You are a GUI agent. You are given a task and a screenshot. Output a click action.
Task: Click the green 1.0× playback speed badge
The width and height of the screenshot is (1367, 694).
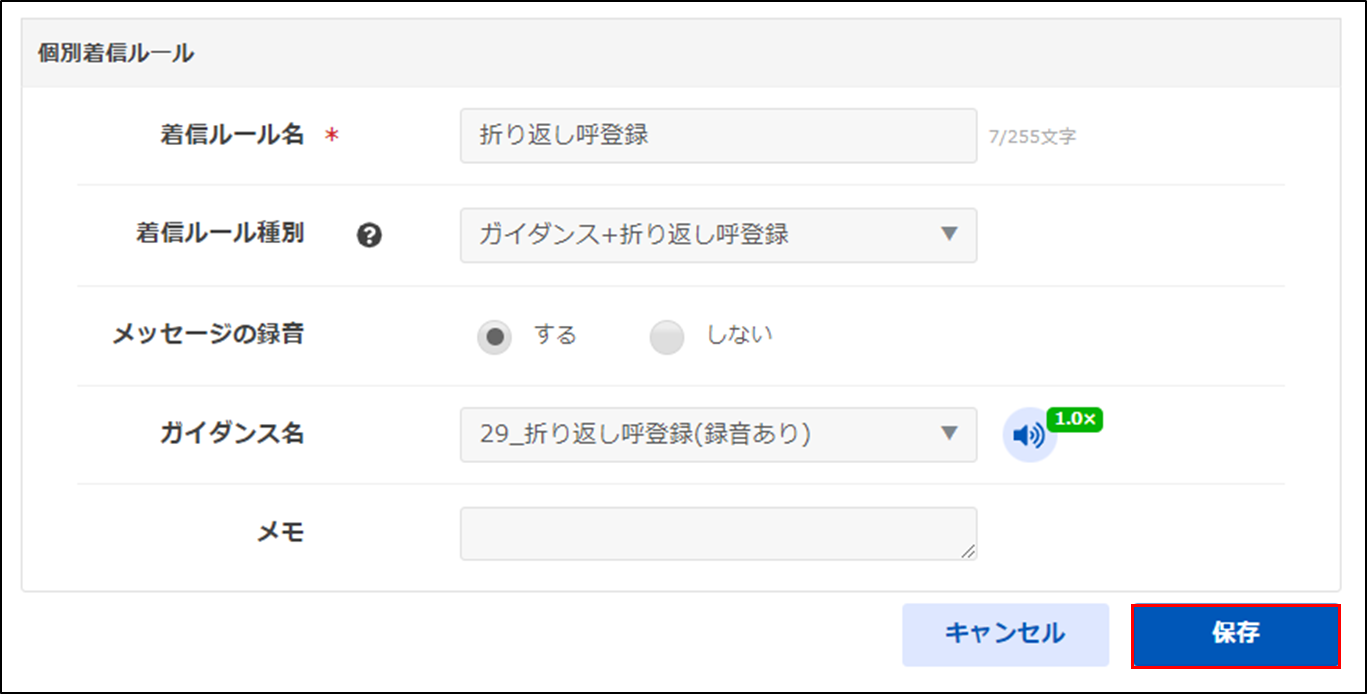pyautogui.click(x=1074, y=419)
